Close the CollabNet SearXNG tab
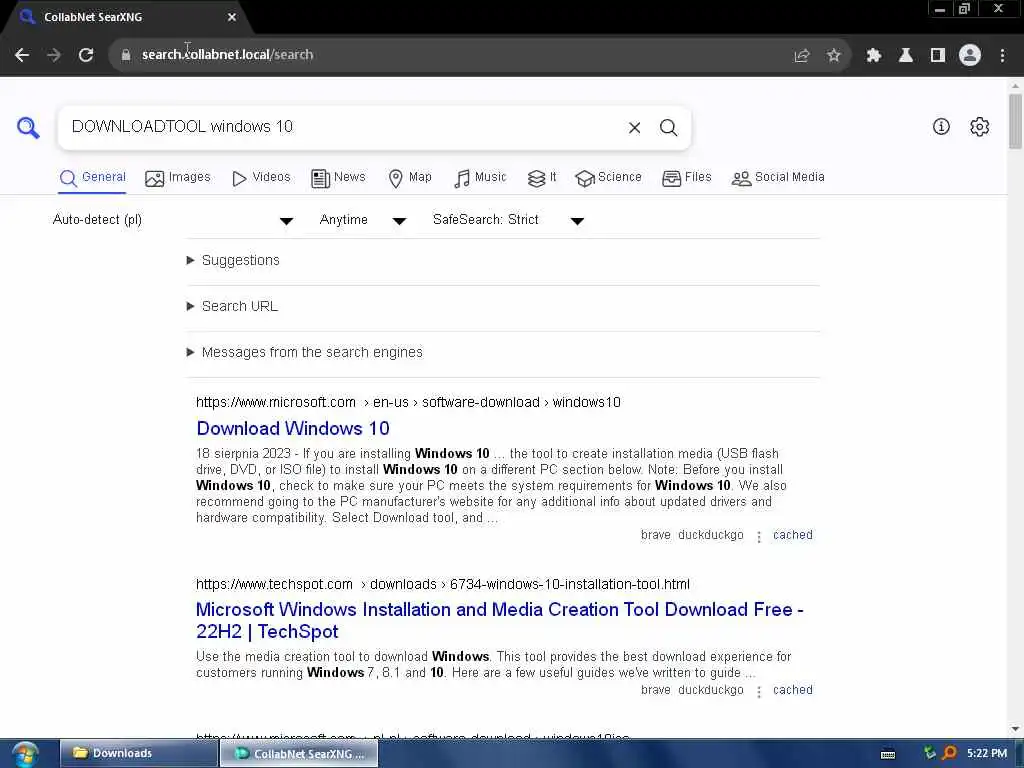The image size is (1024, 768). click(x=231, y=17)
